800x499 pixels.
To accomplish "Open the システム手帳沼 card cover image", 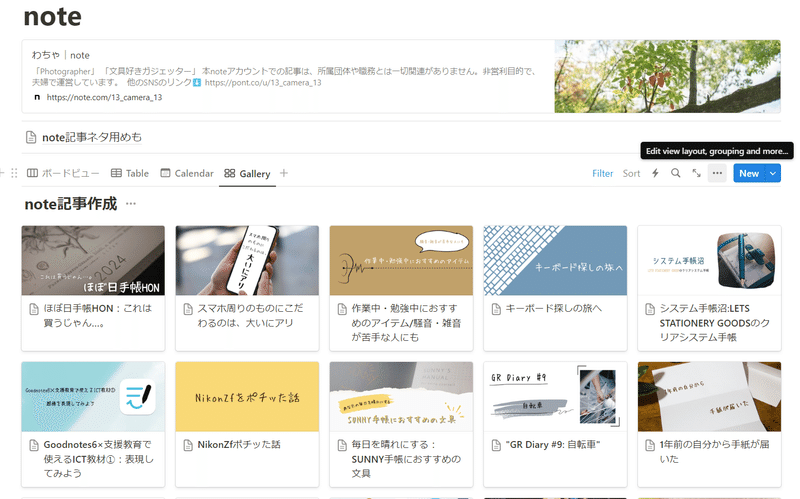I will click(709, 260).
